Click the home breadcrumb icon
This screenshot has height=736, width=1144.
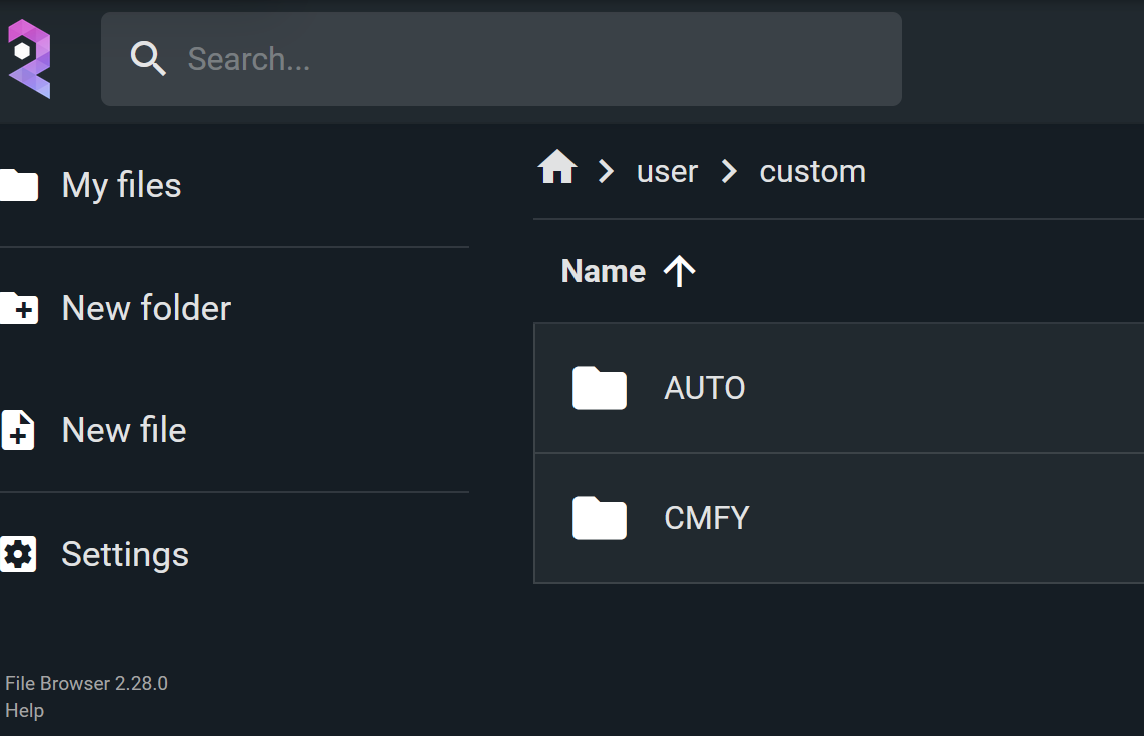point(556,168)
